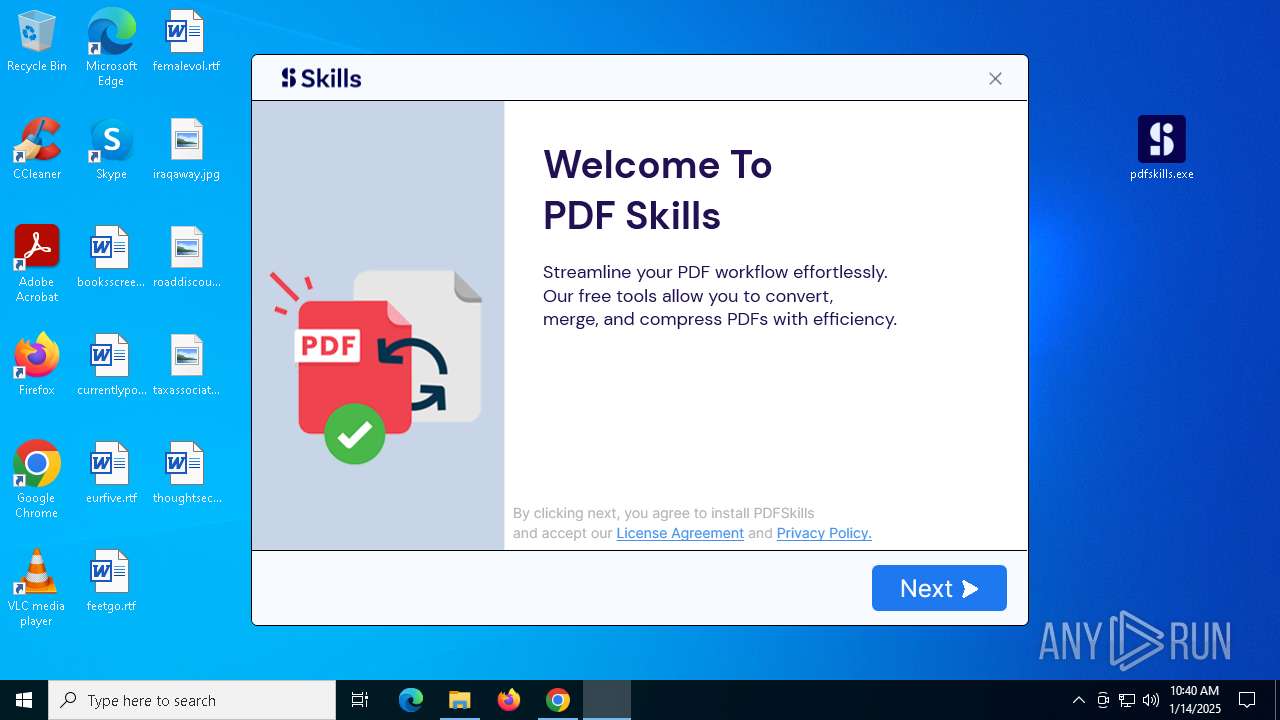
Task: Click the Next button in installer
Action: pos(939,588)
